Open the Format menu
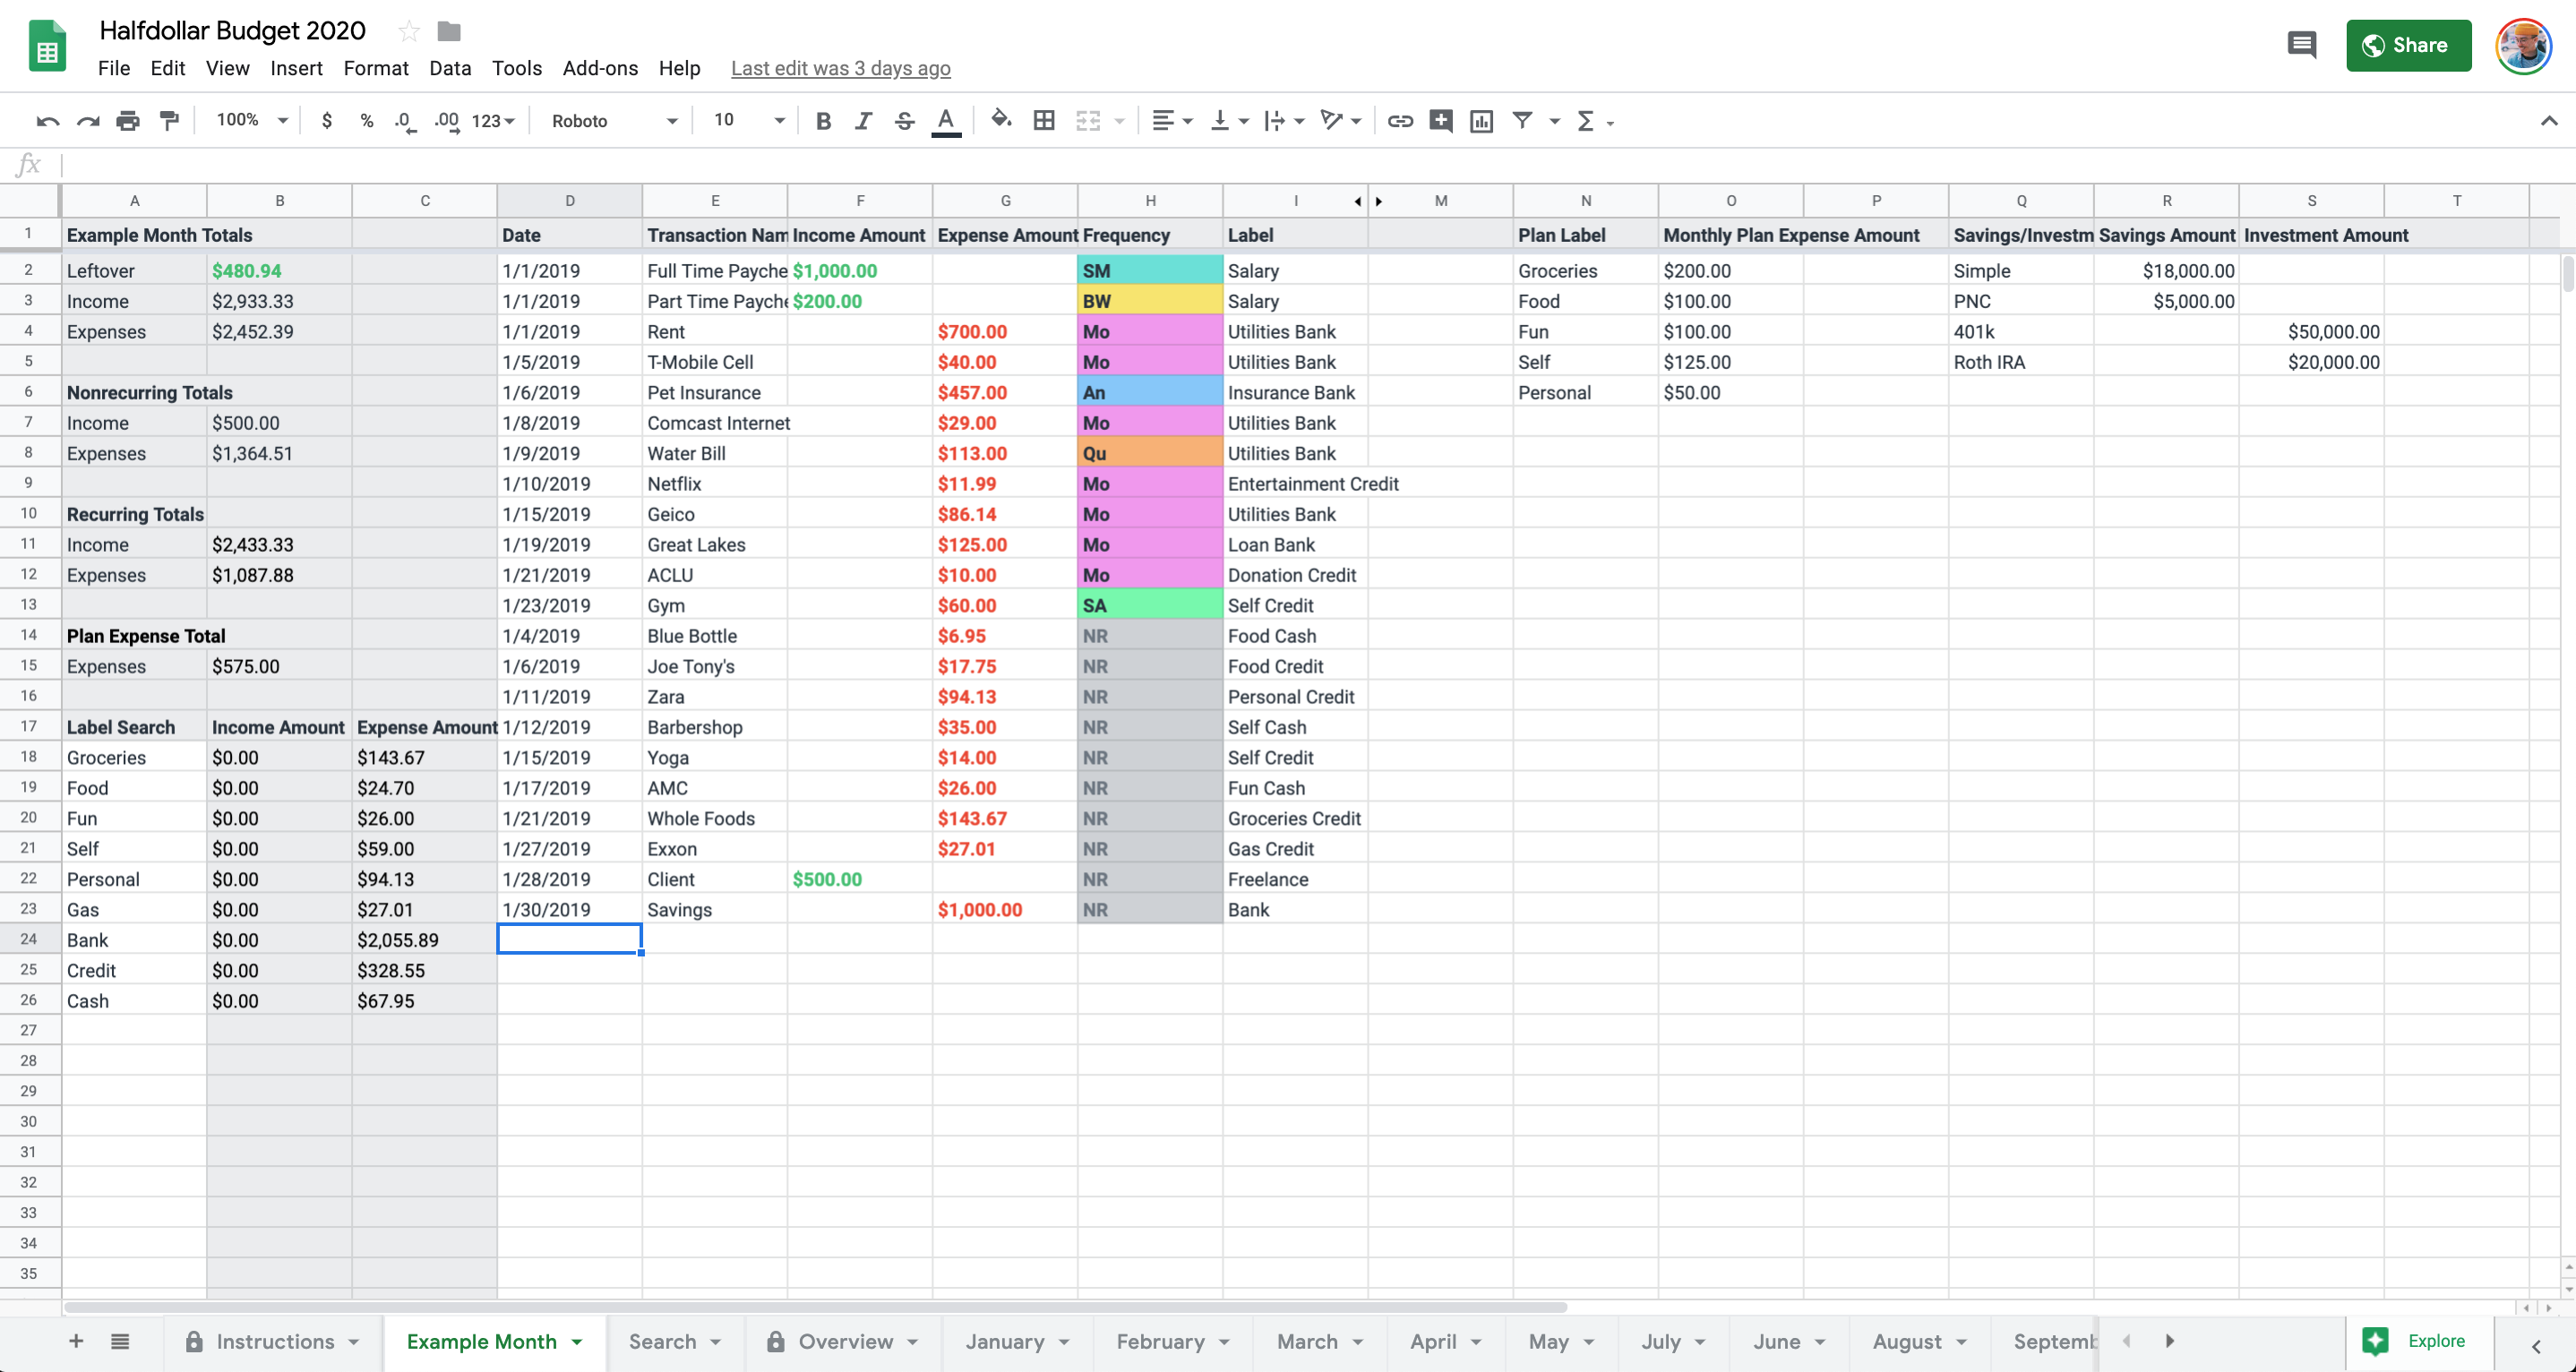Image resolution: width=2576 pixels, height=1372 pixels. [375, 68]
